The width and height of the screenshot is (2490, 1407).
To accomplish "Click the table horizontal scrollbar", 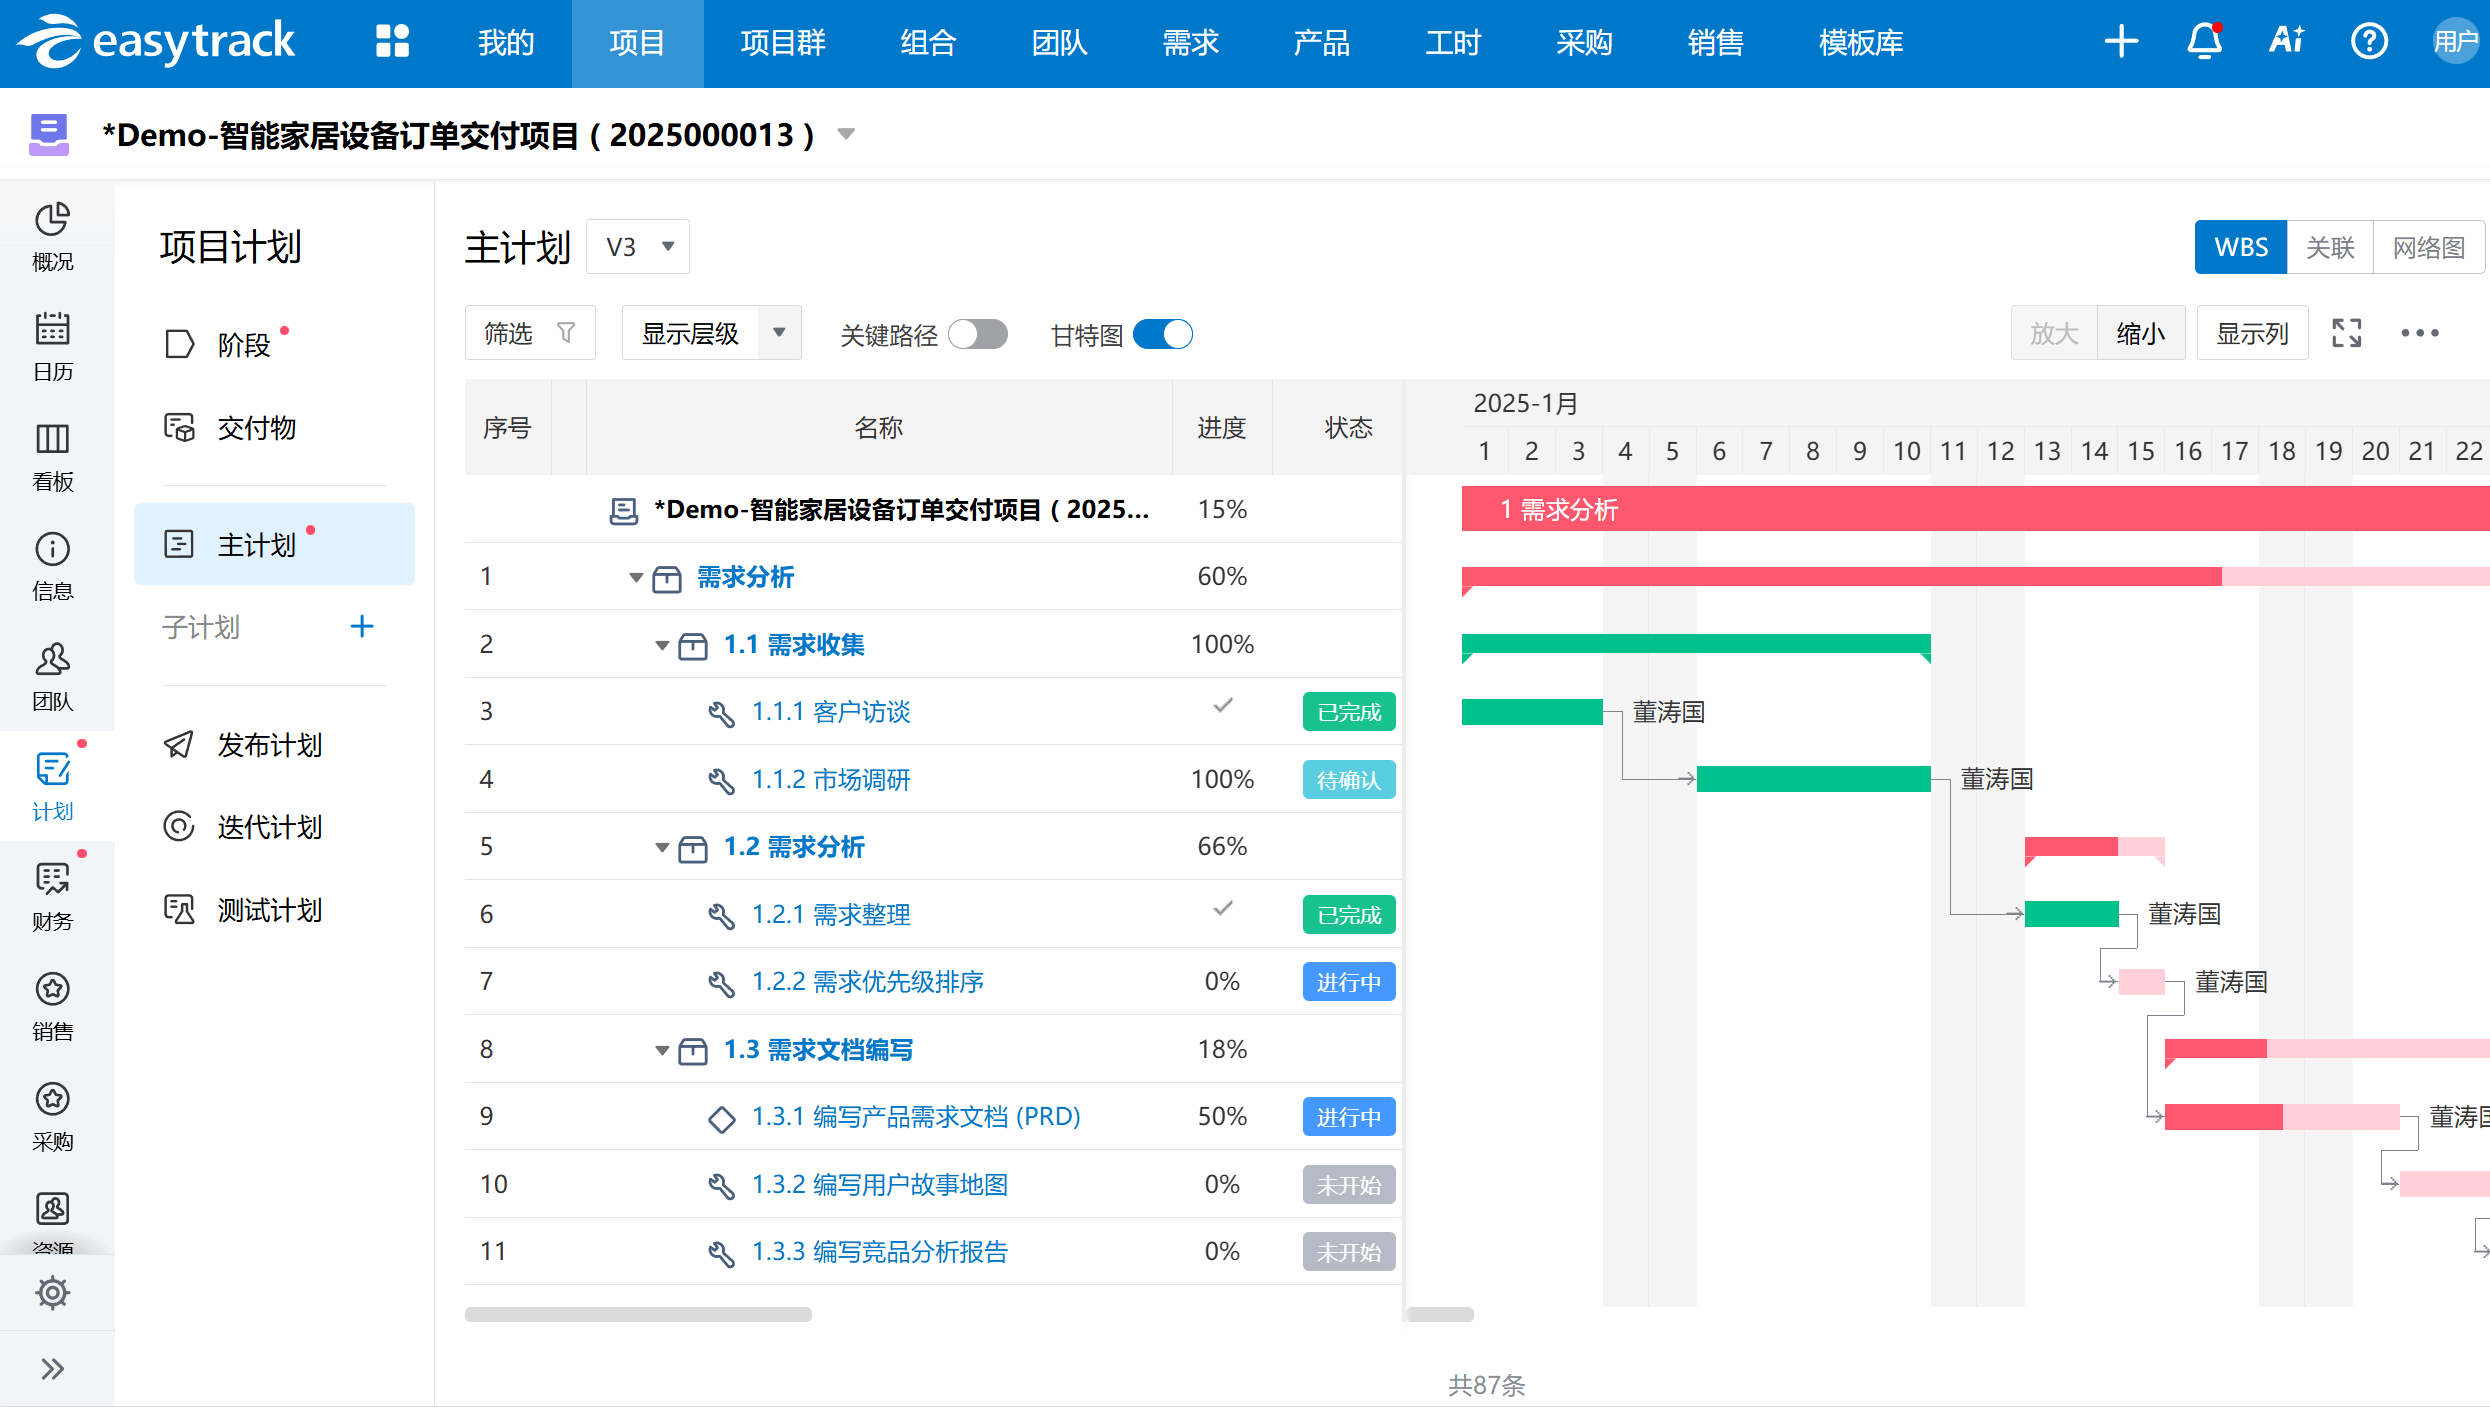I will tap(638, 1314).
